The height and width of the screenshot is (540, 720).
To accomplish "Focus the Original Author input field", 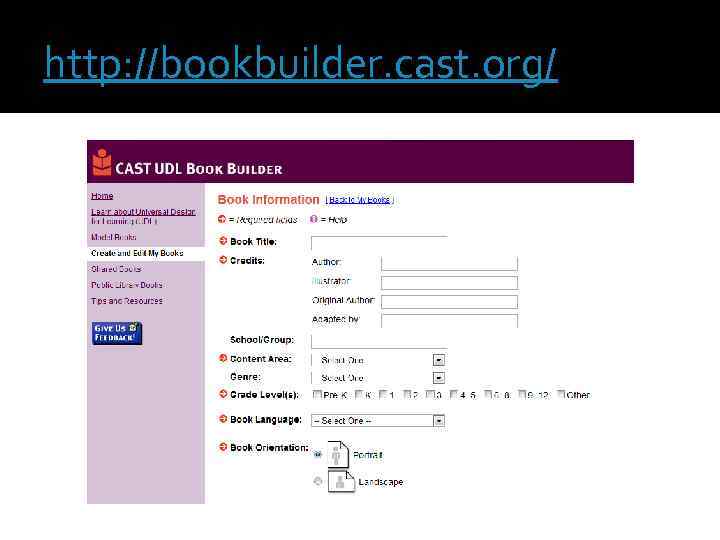I will point(450,302).
